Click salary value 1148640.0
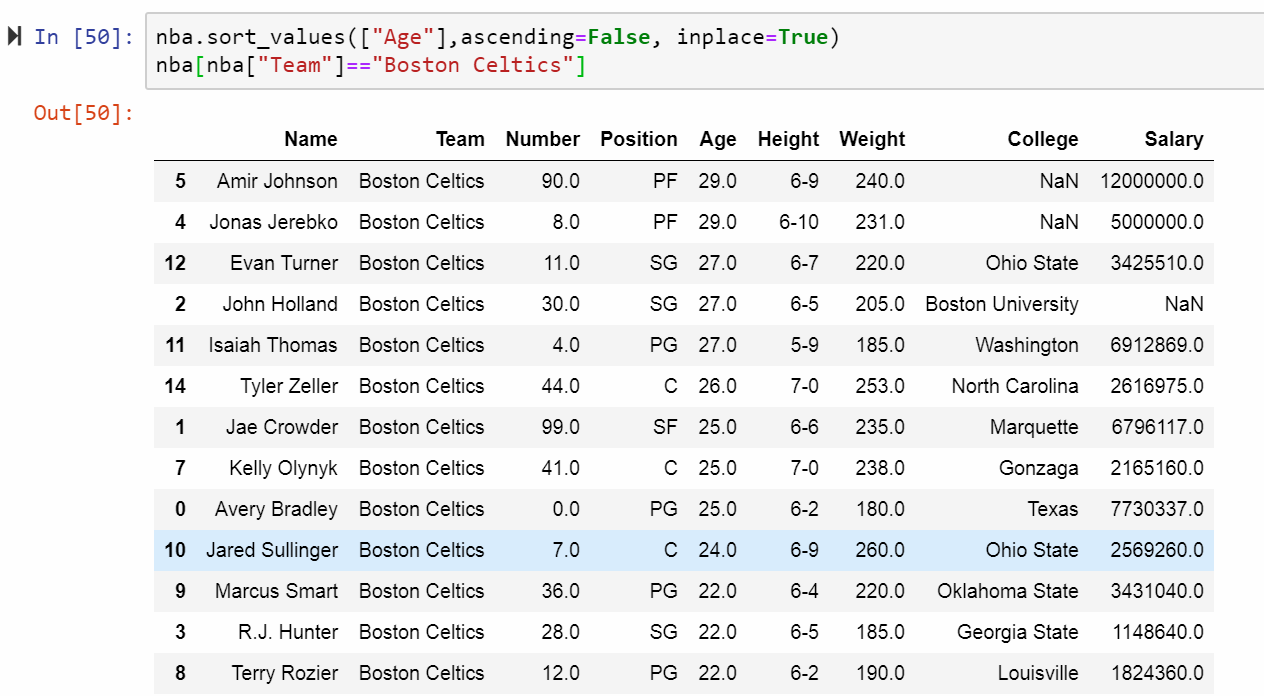Screen dimensions: 1264x696 coord(1158,632)
